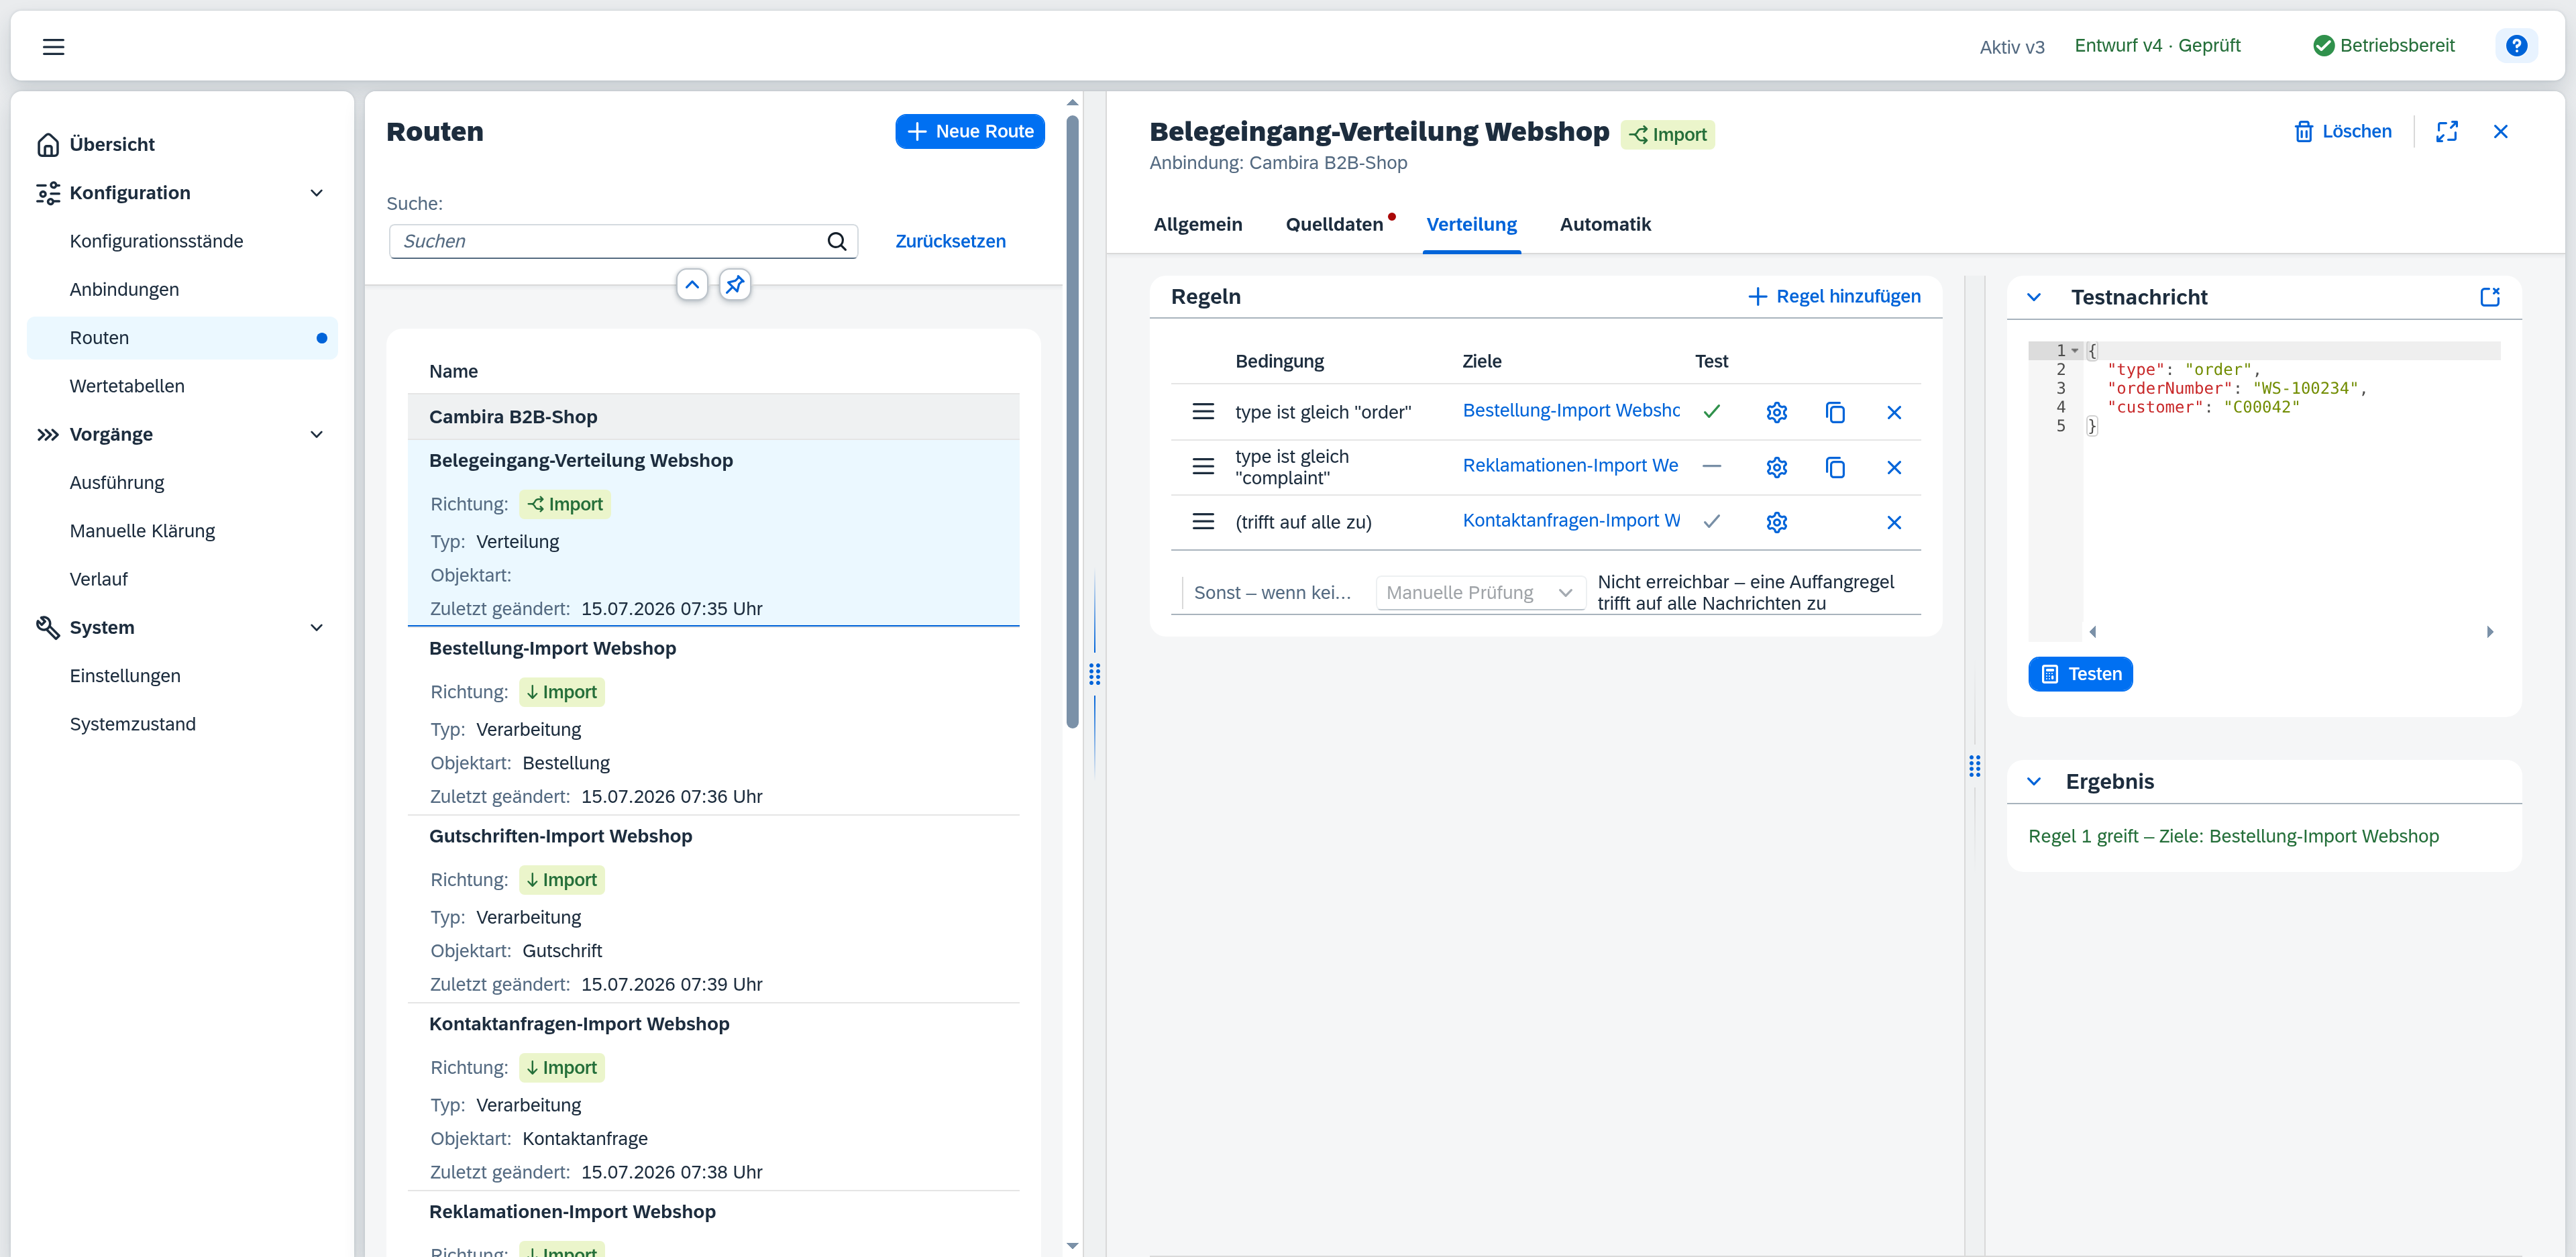Delete the "complaint" rule with X
2576x1257 pixels.
[x=1894, y=467]
